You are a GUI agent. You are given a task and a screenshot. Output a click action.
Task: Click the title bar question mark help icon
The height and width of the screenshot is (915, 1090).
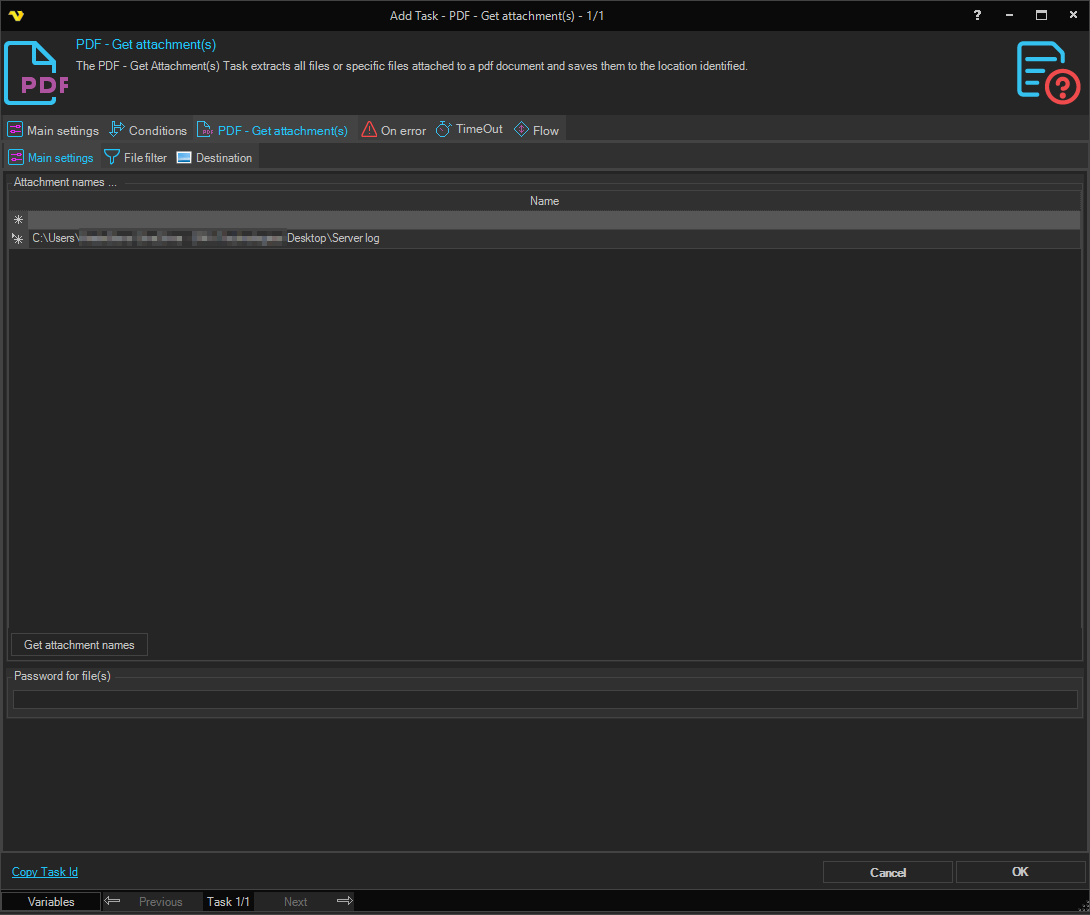(x=977, y=15)
